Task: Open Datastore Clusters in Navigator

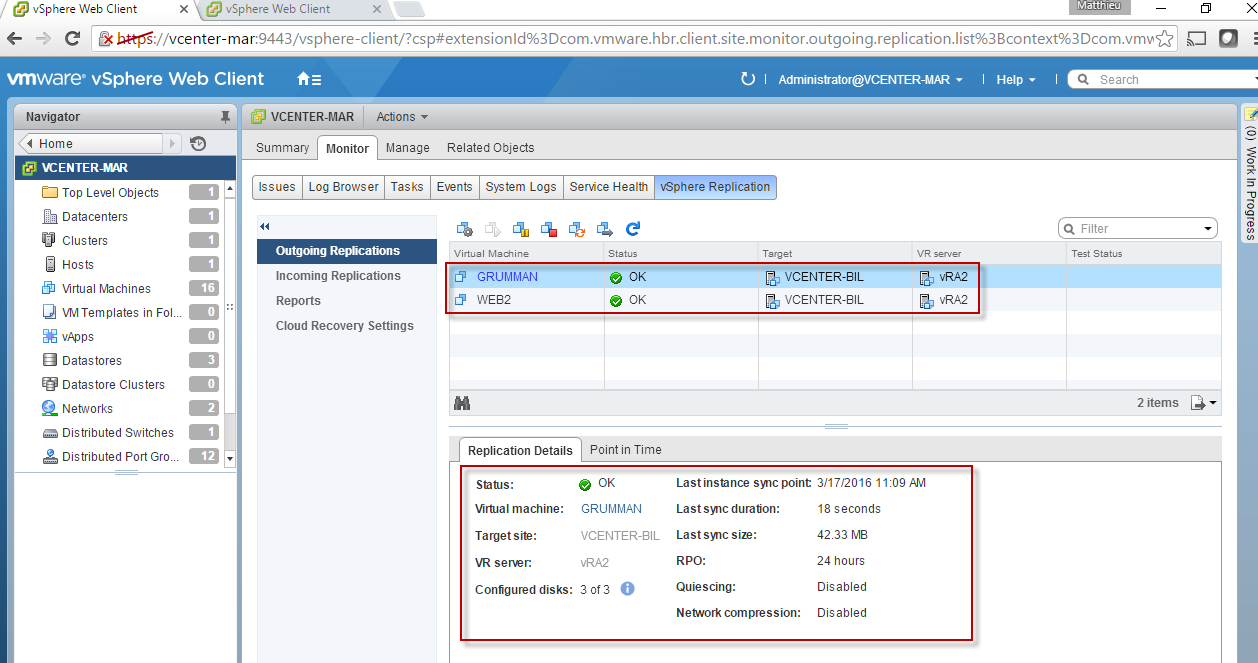Action: pos(113,384)
